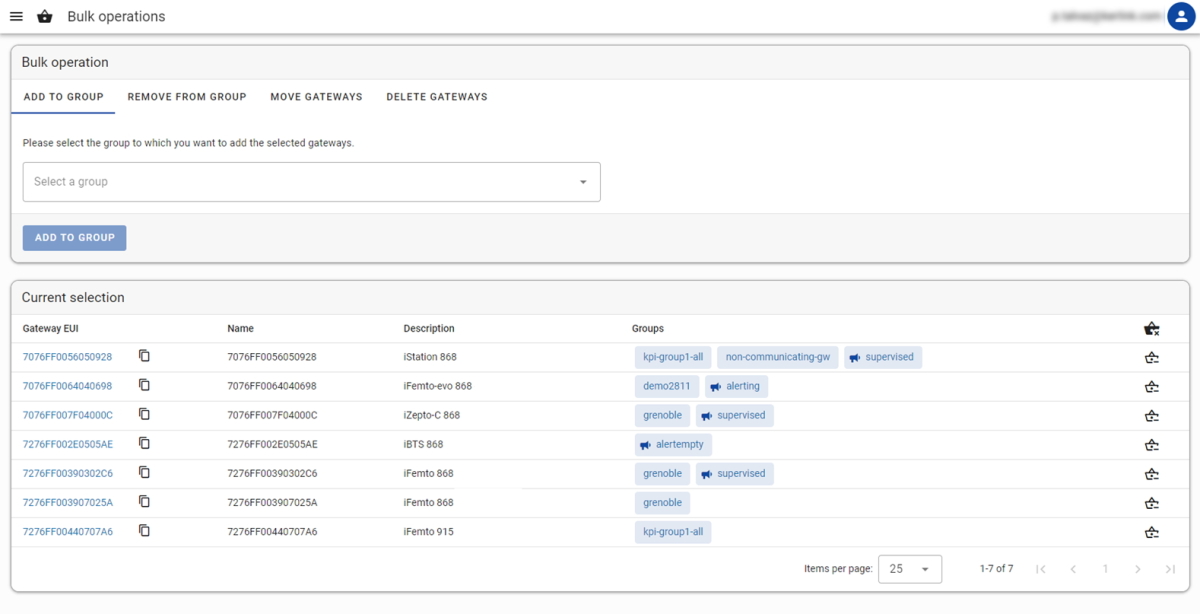
Task: Open the Move Gateways tab
Action: coord(316,97)
